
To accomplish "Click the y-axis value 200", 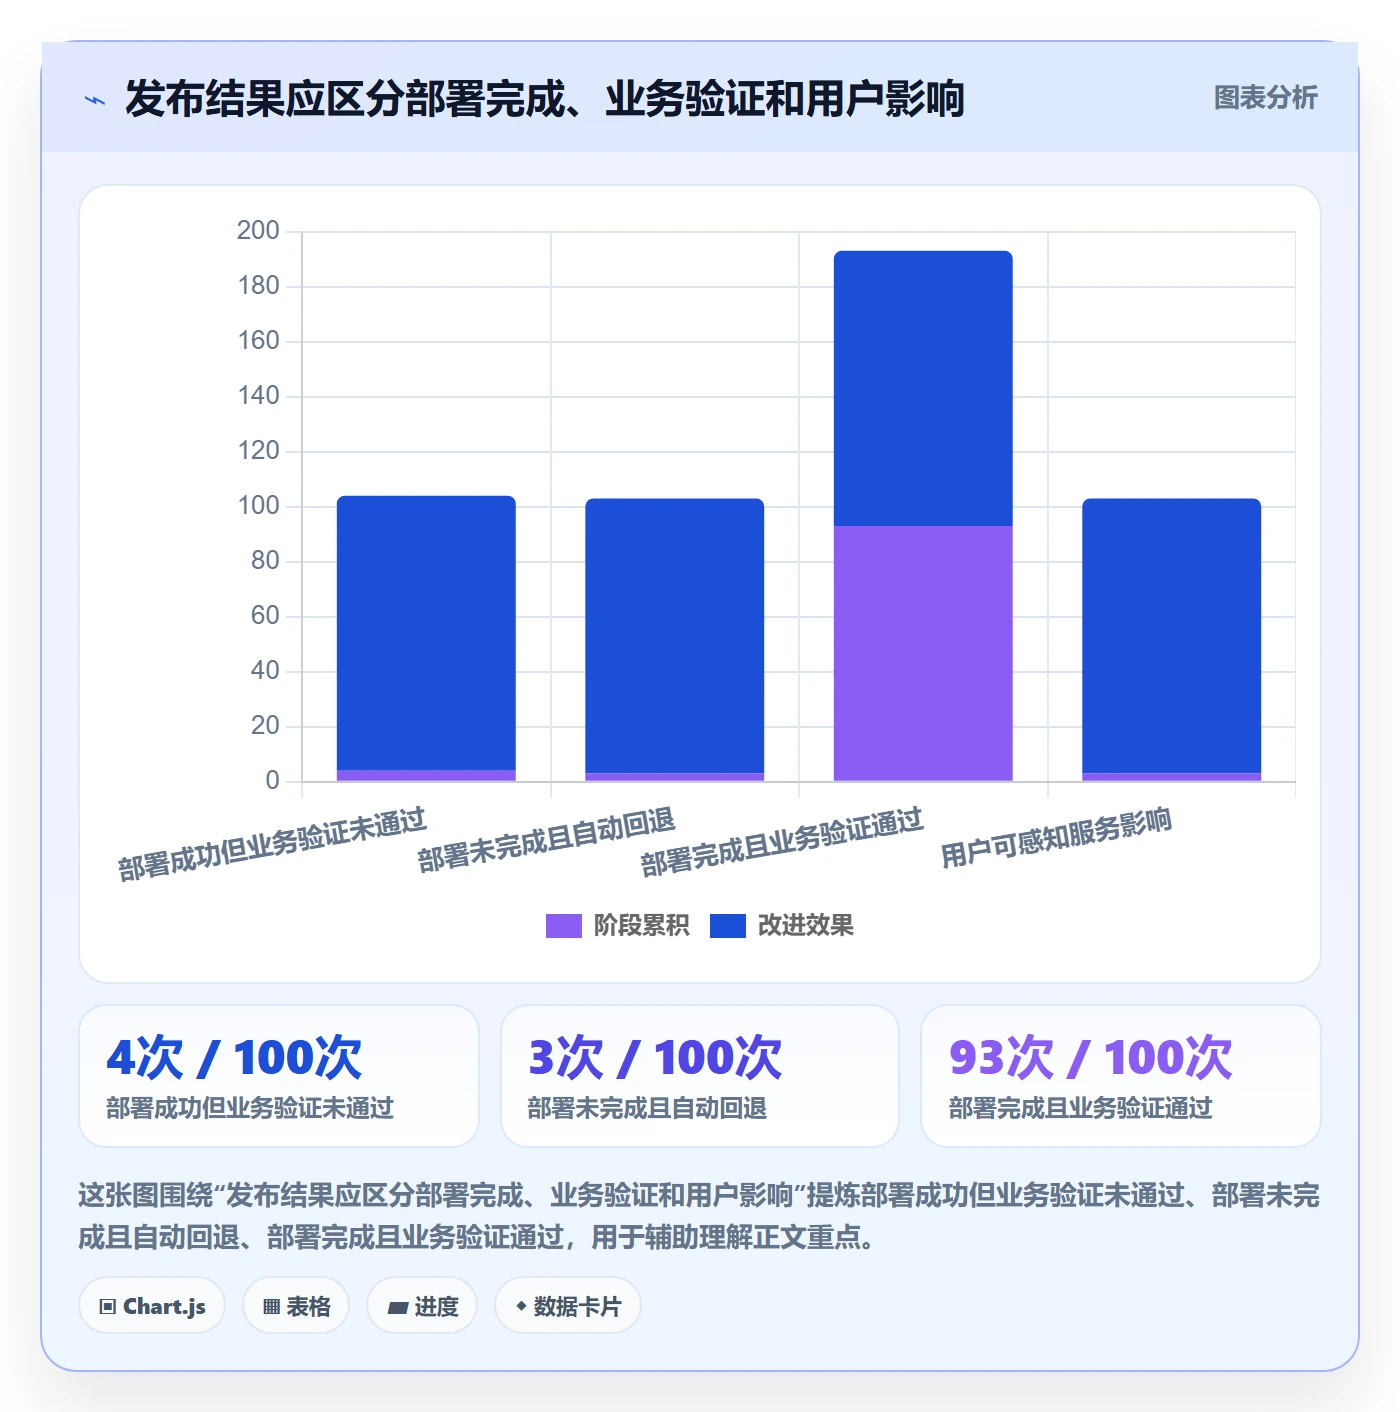I will (258, 231).
